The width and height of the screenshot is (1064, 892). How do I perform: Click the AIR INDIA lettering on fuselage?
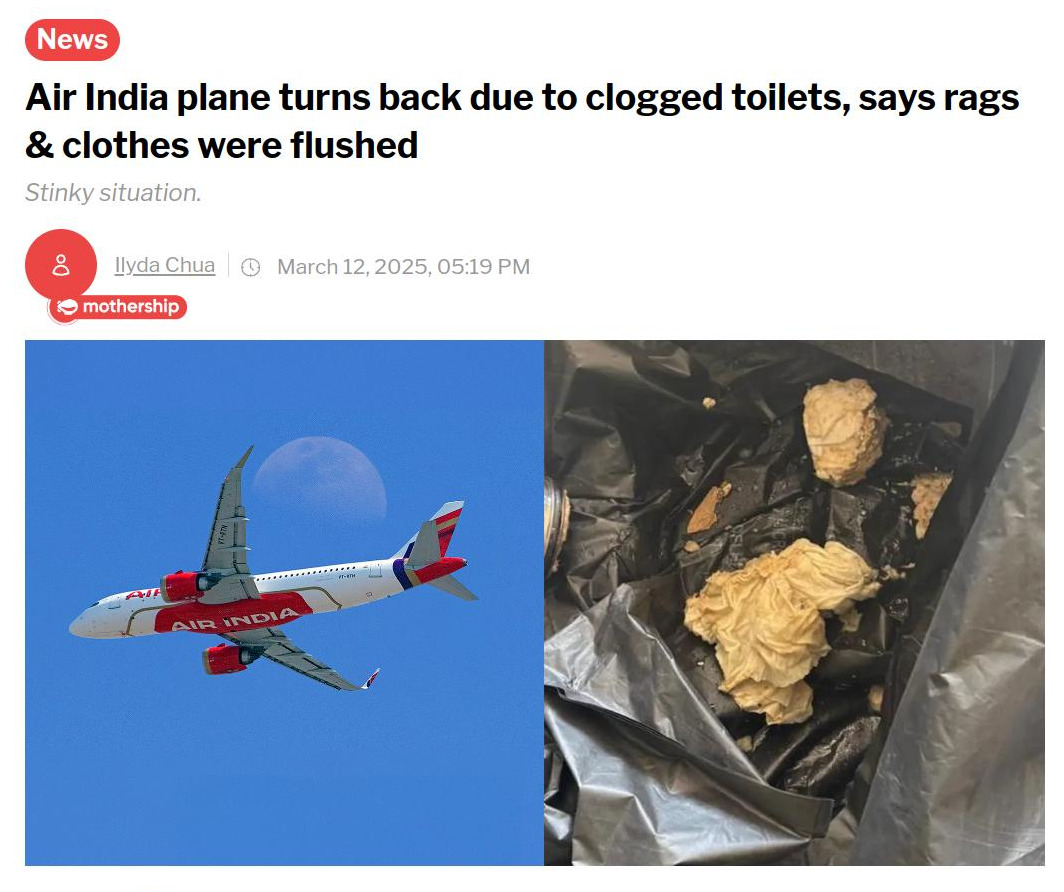234,620
